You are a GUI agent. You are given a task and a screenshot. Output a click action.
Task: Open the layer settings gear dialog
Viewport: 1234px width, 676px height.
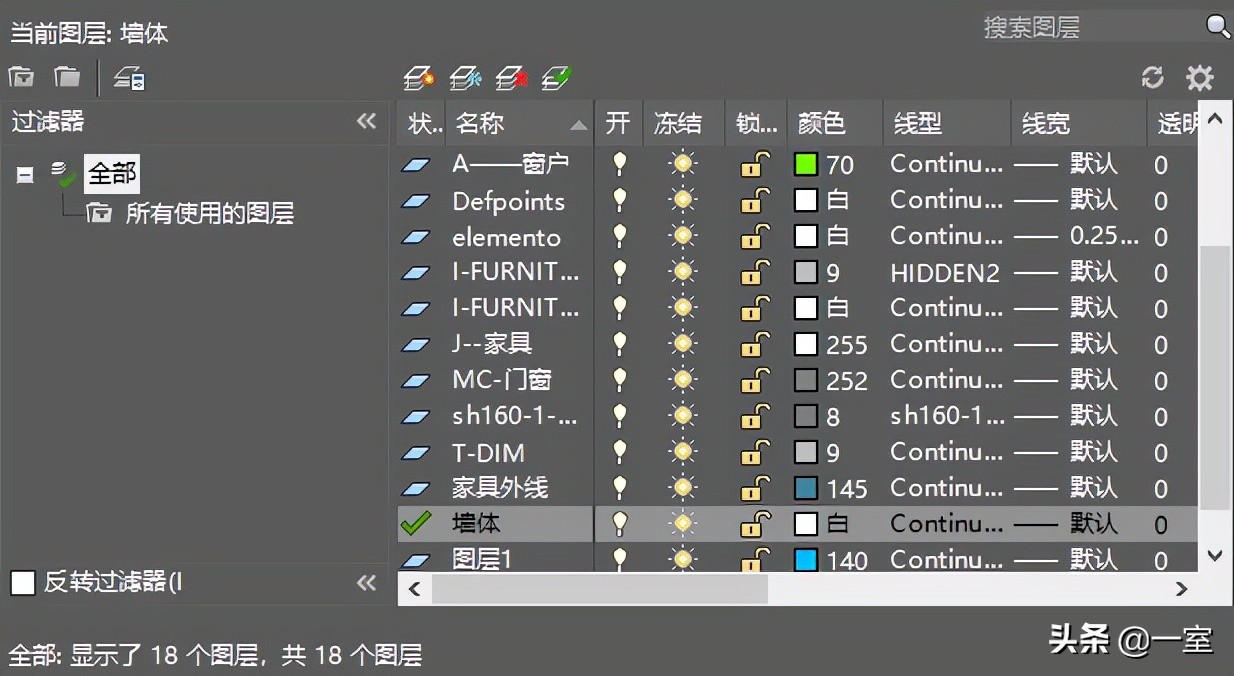1200,77
